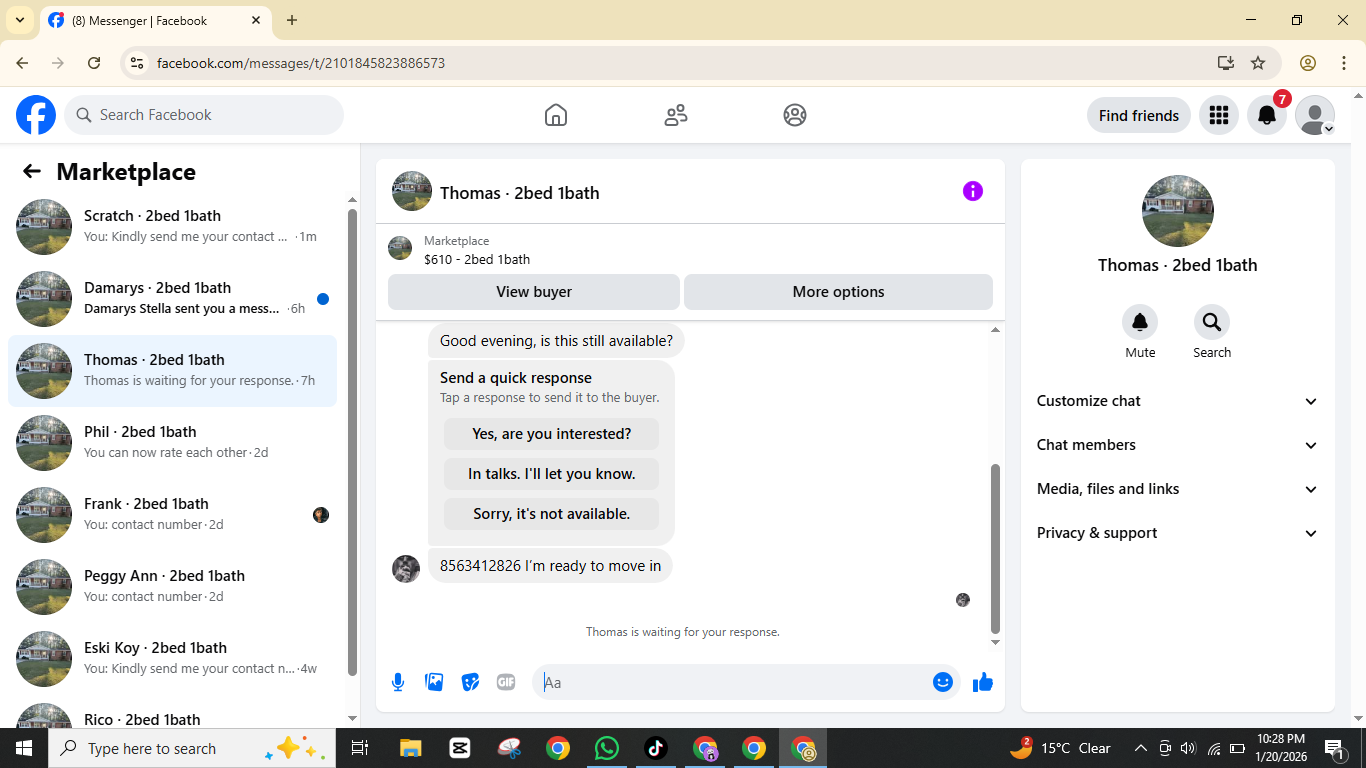Click the Find friends button
This screenshot has height=768, width=1366.
(1138, 115)
